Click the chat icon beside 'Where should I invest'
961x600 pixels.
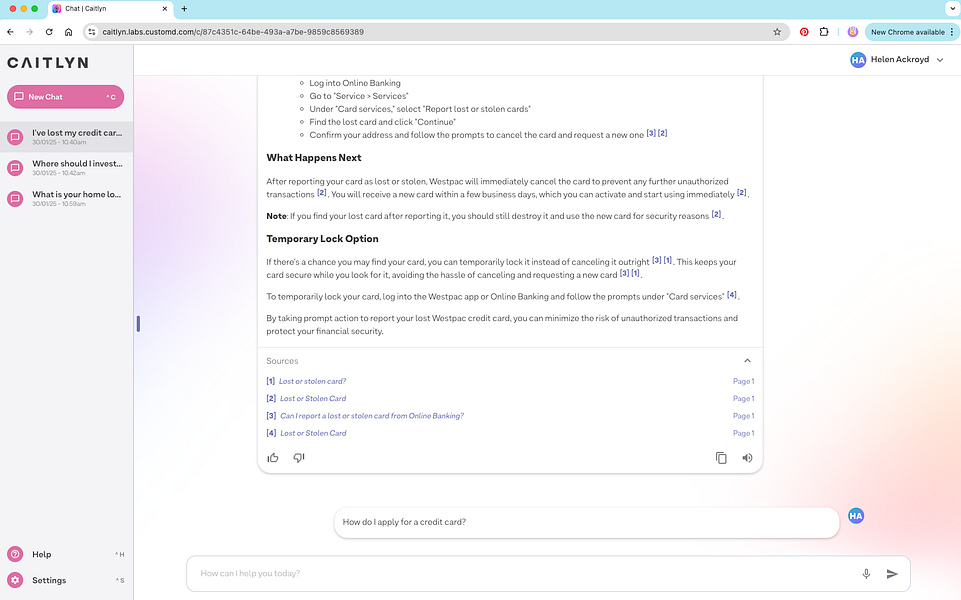click(x=15, y=167)
